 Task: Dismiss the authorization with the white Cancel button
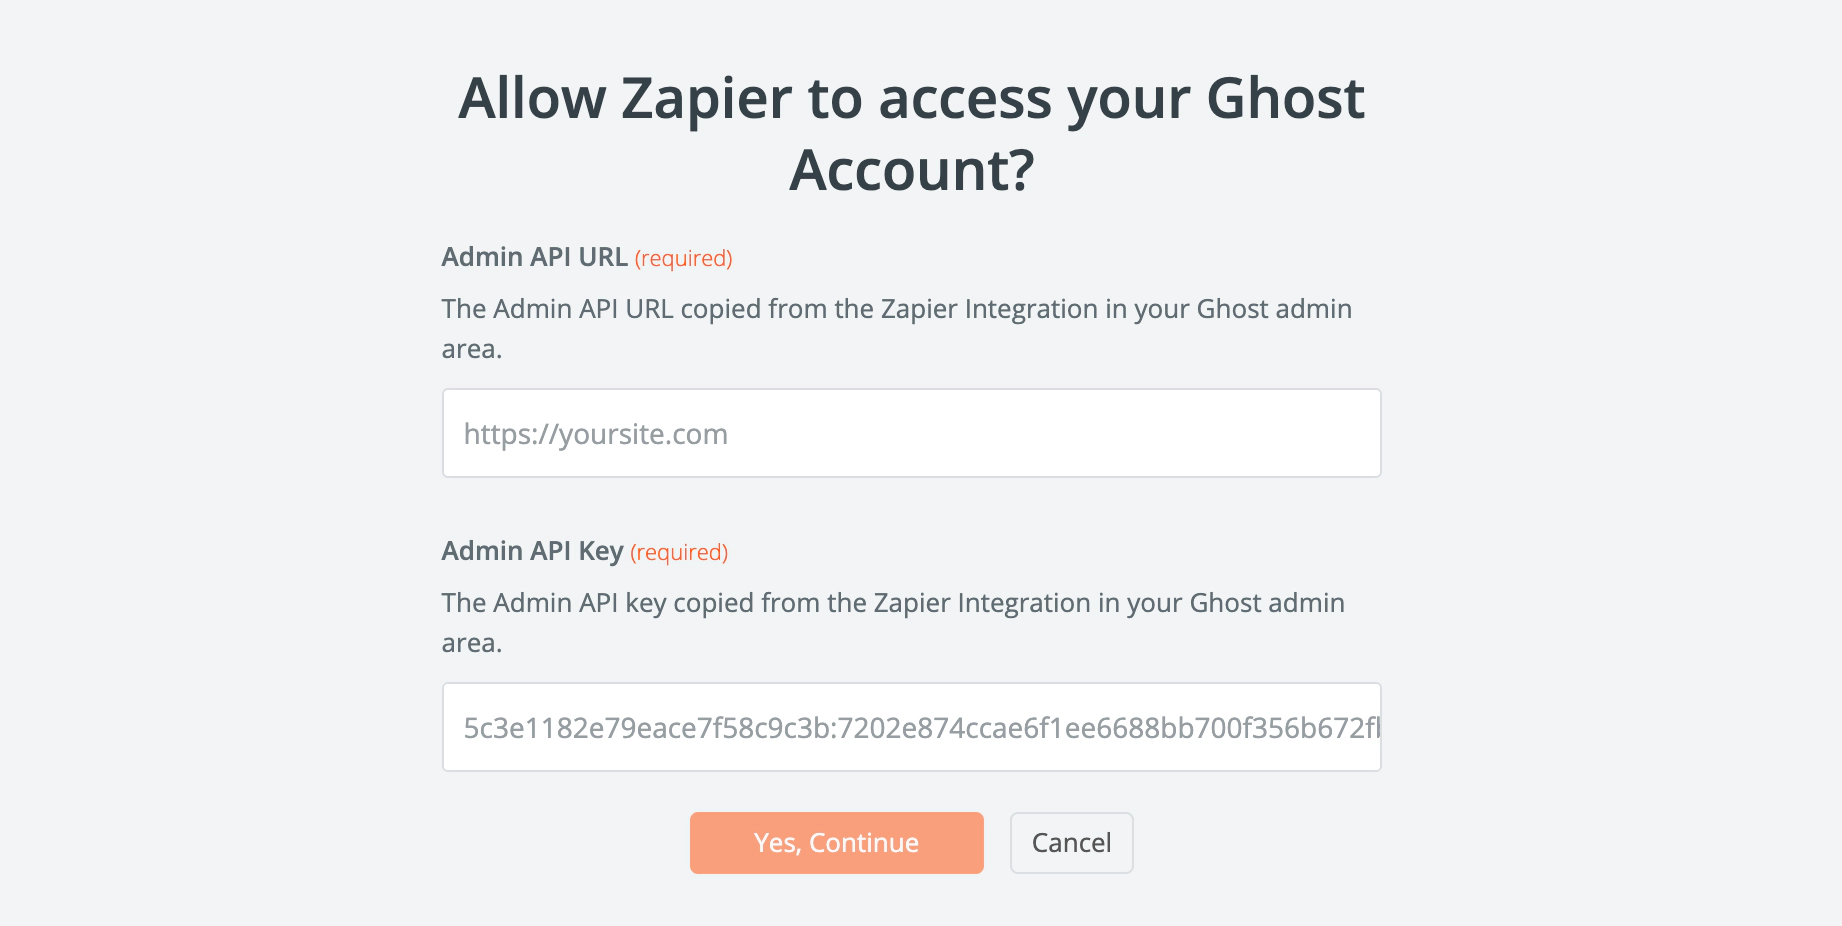1071,843
